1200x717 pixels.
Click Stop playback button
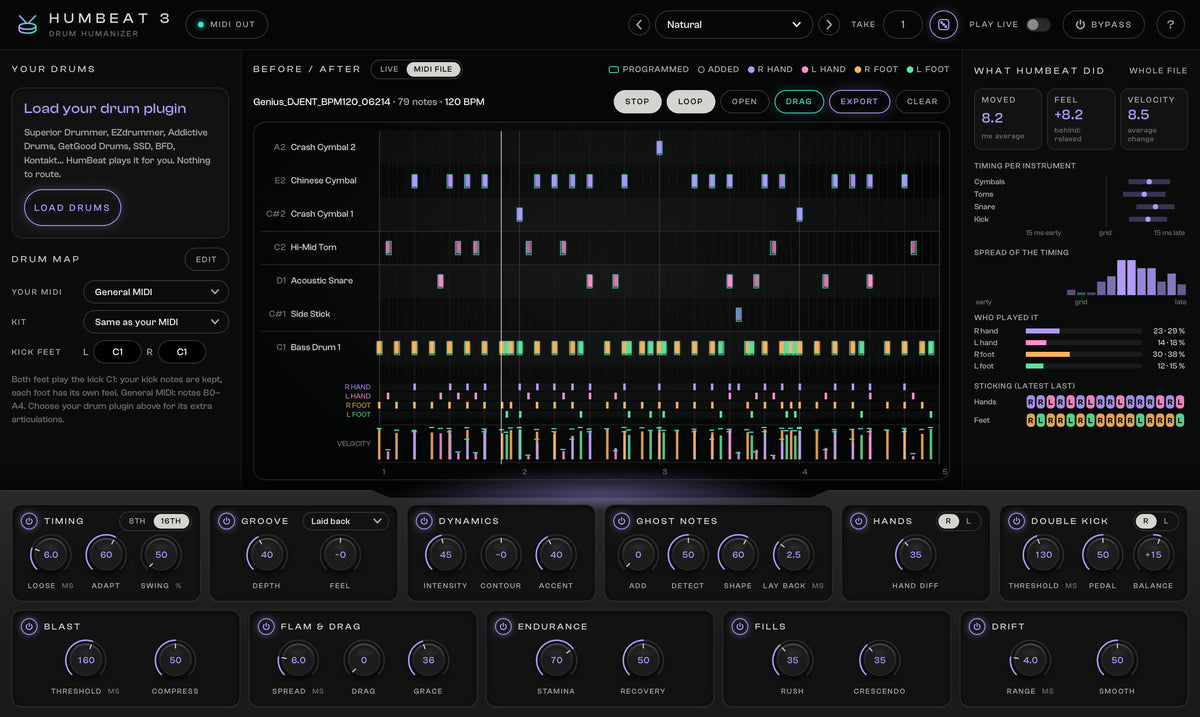[x=637, y=101]
